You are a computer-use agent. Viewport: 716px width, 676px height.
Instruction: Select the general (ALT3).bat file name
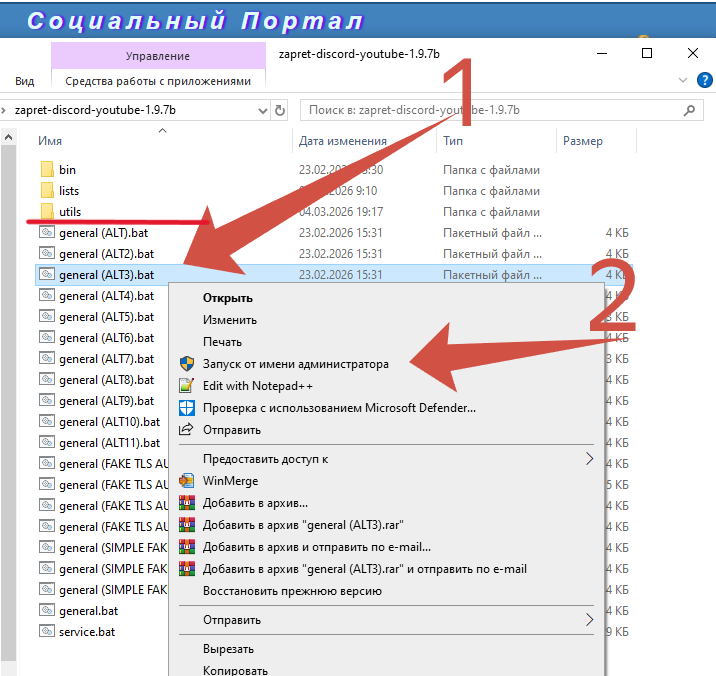tap(106, 275)
